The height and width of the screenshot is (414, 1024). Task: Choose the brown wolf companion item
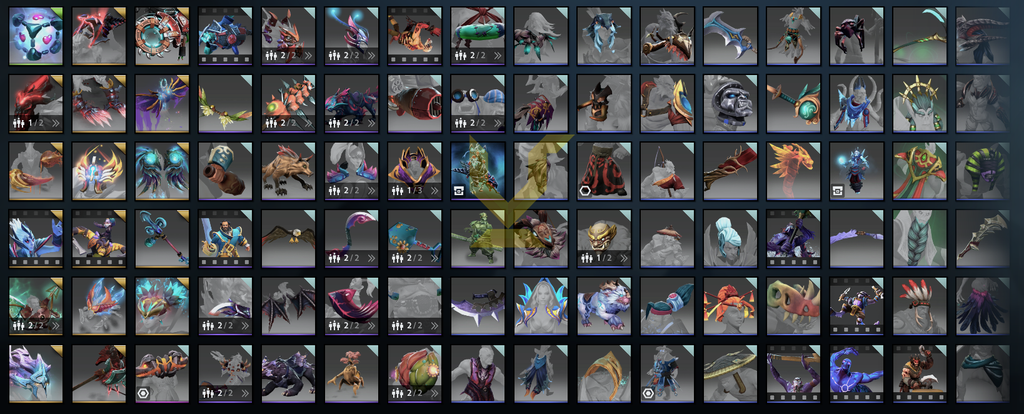click(x=289, y=171)
